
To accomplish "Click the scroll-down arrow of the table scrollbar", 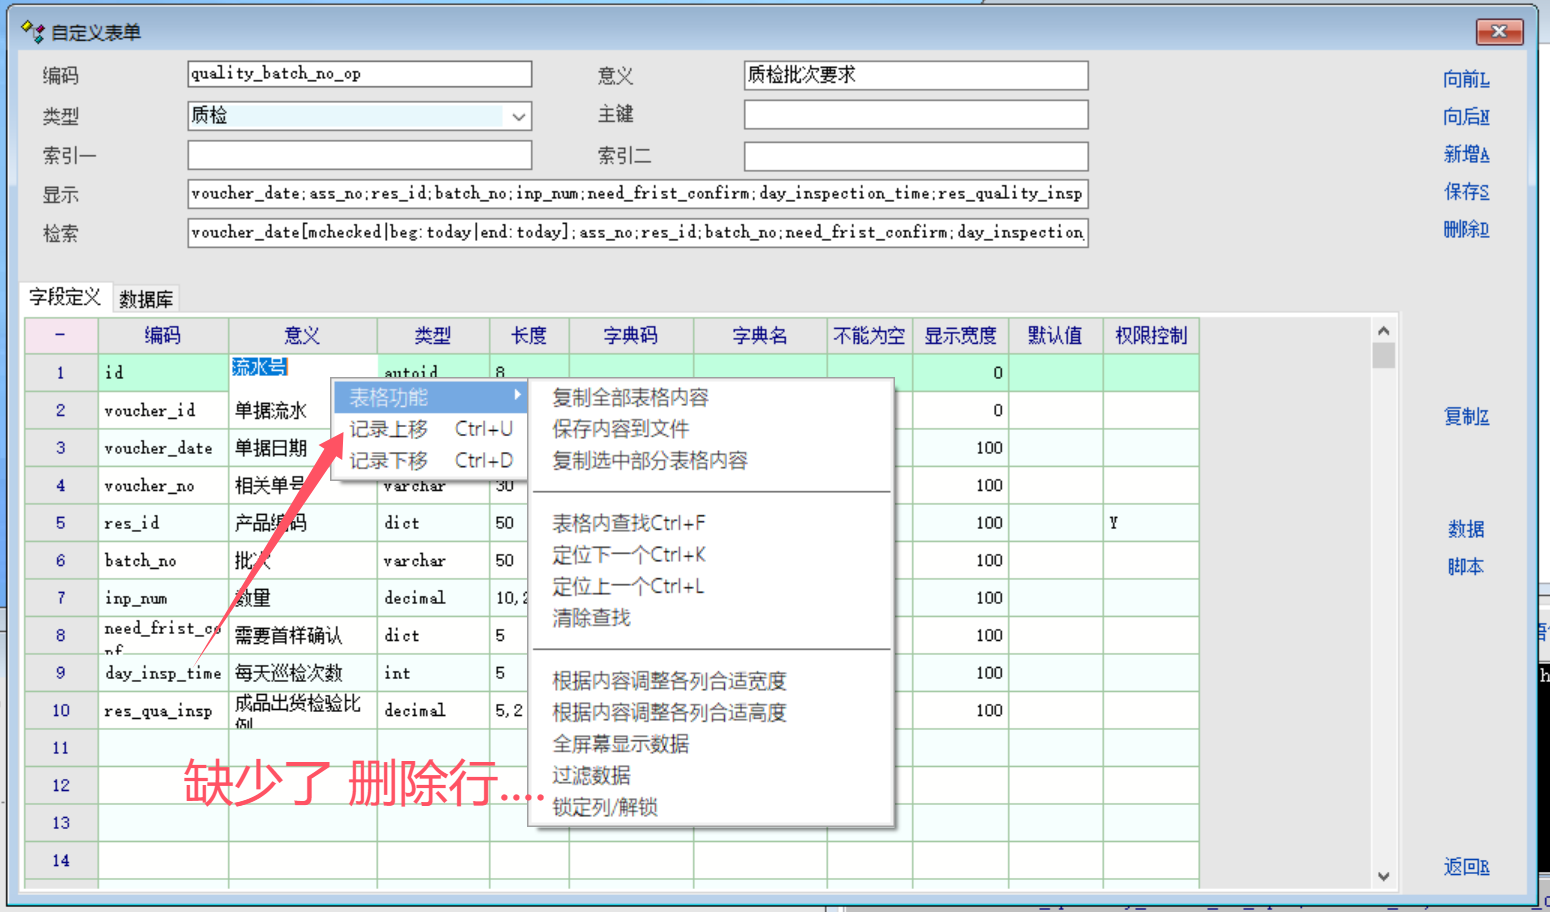I will point(1383,876).
